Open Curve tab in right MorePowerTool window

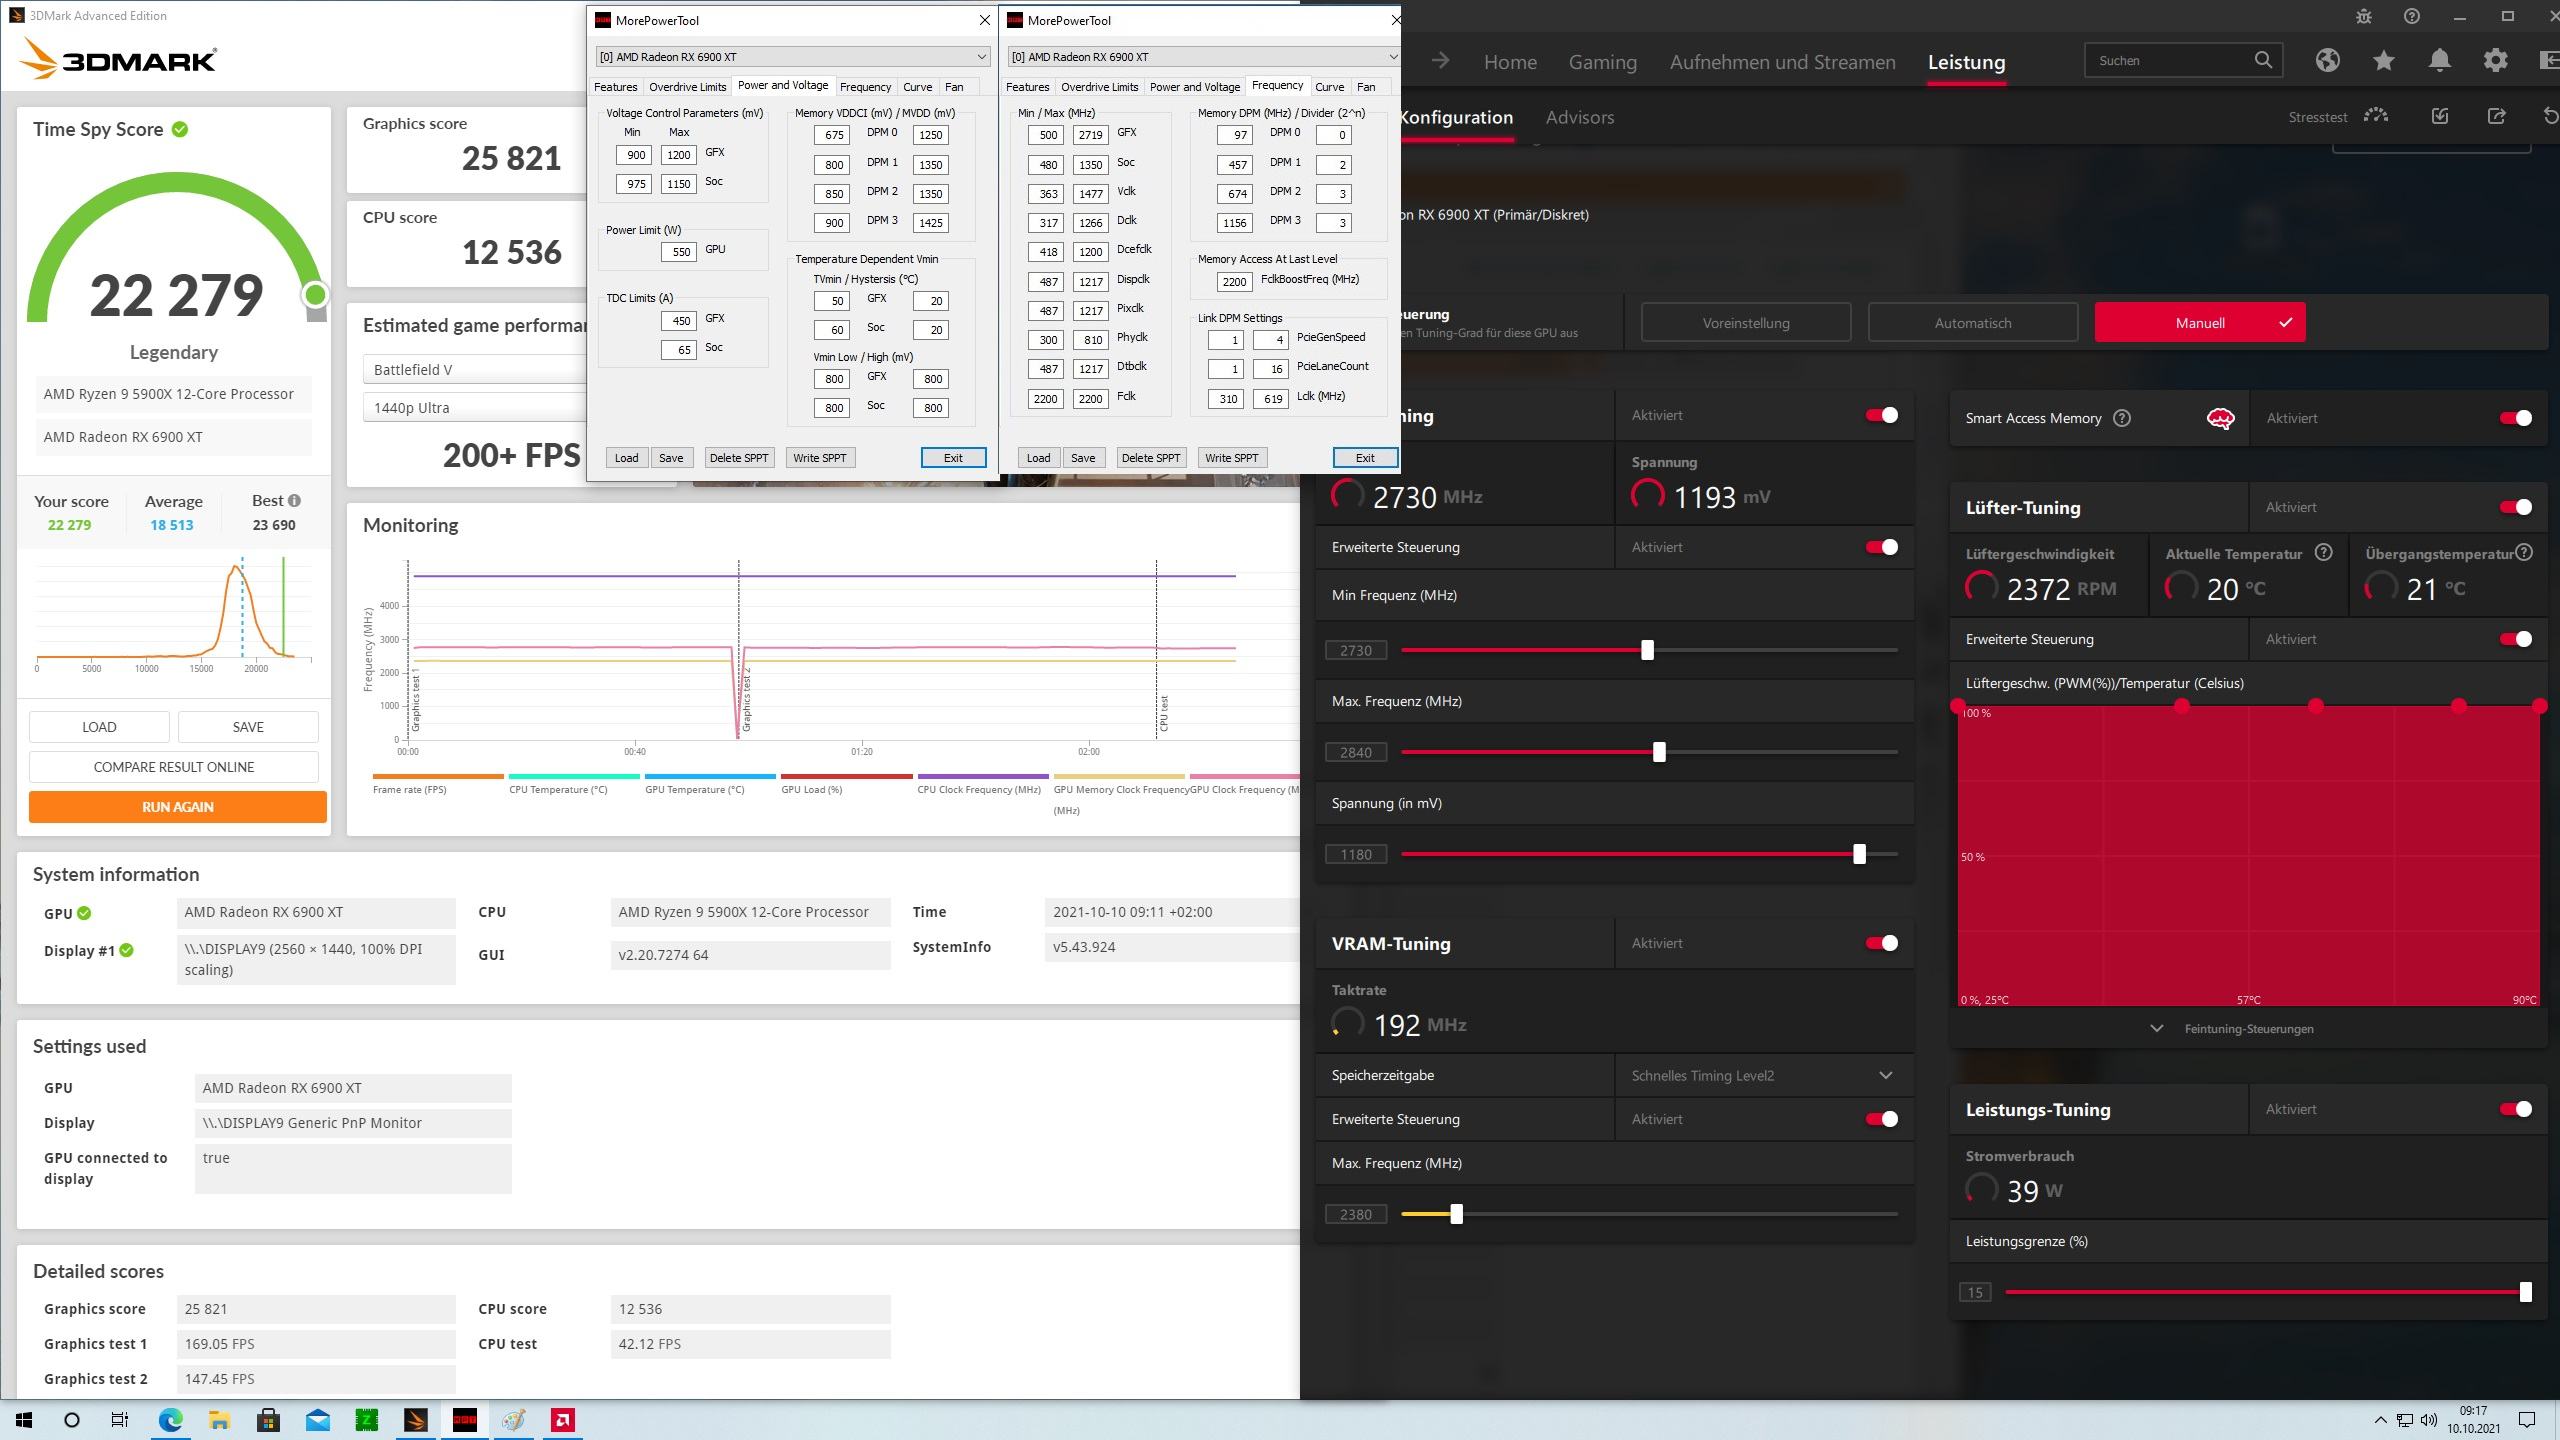(x=1329, y=87)
